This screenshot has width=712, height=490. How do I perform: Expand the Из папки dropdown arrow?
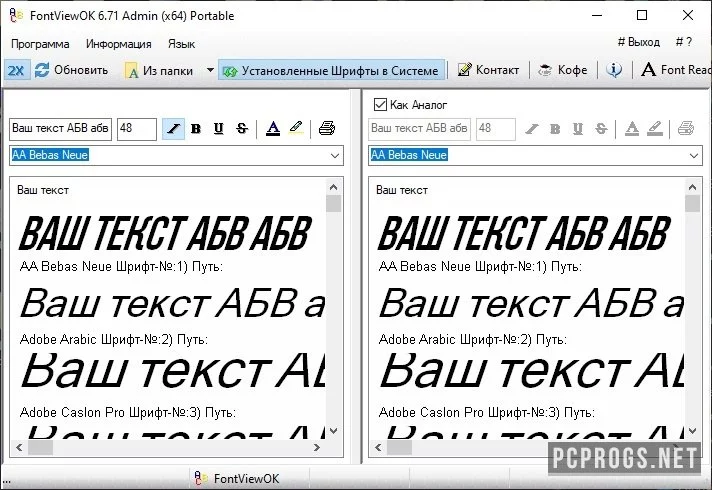210,70
